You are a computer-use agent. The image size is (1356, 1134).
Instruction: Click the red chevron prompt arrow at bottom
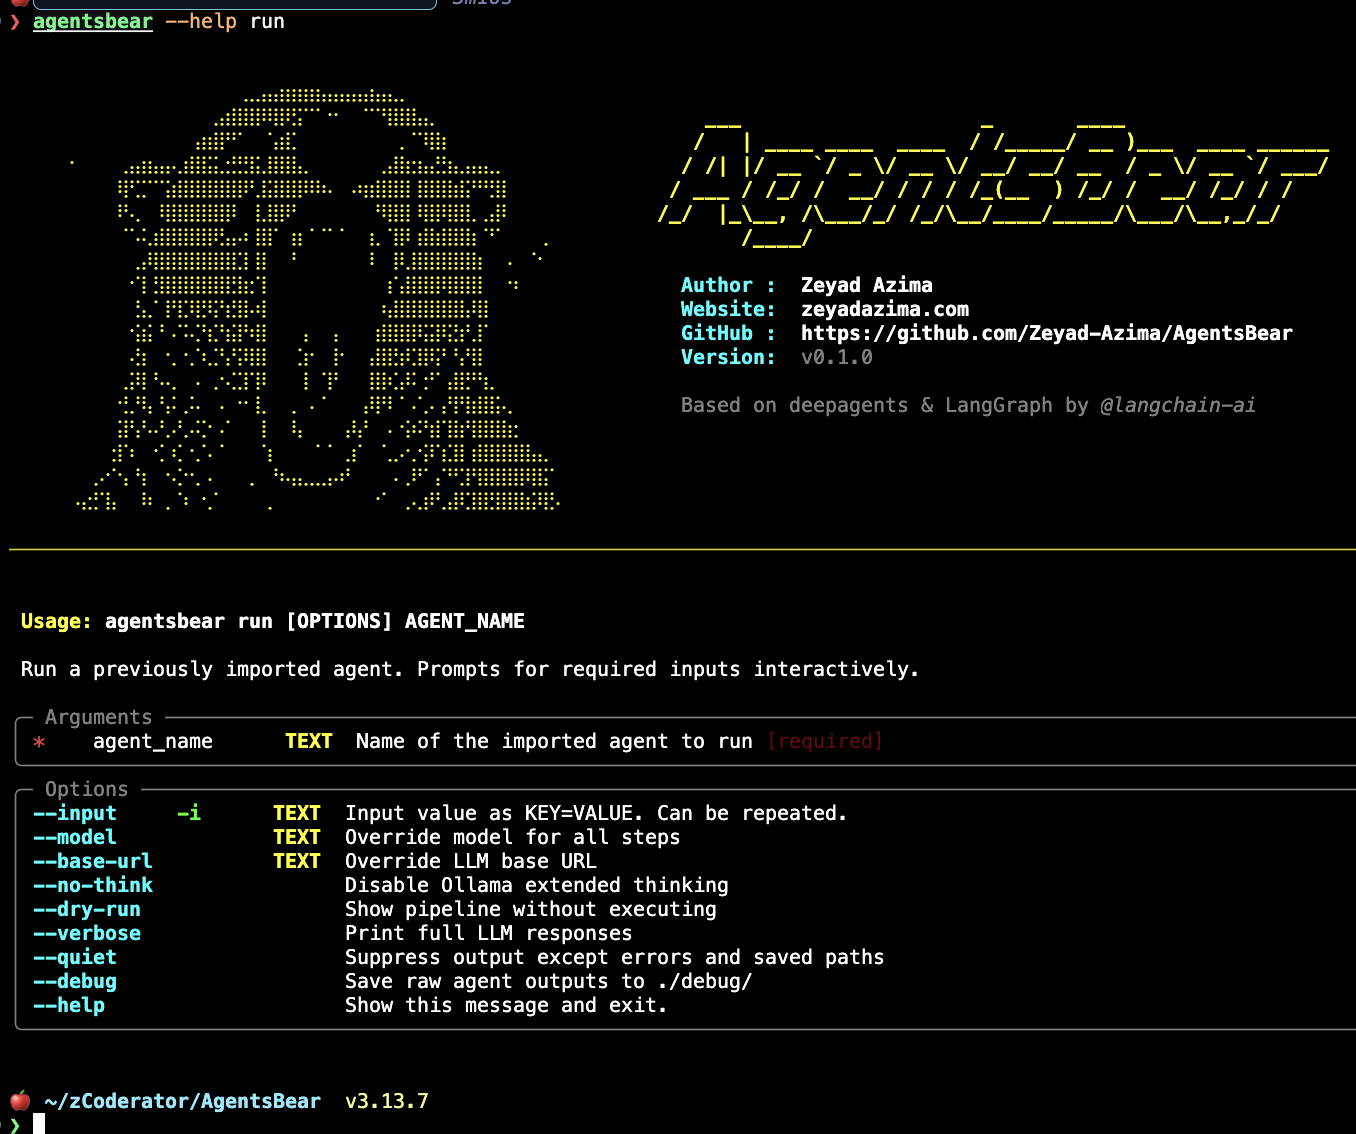tap(14, 1125)
